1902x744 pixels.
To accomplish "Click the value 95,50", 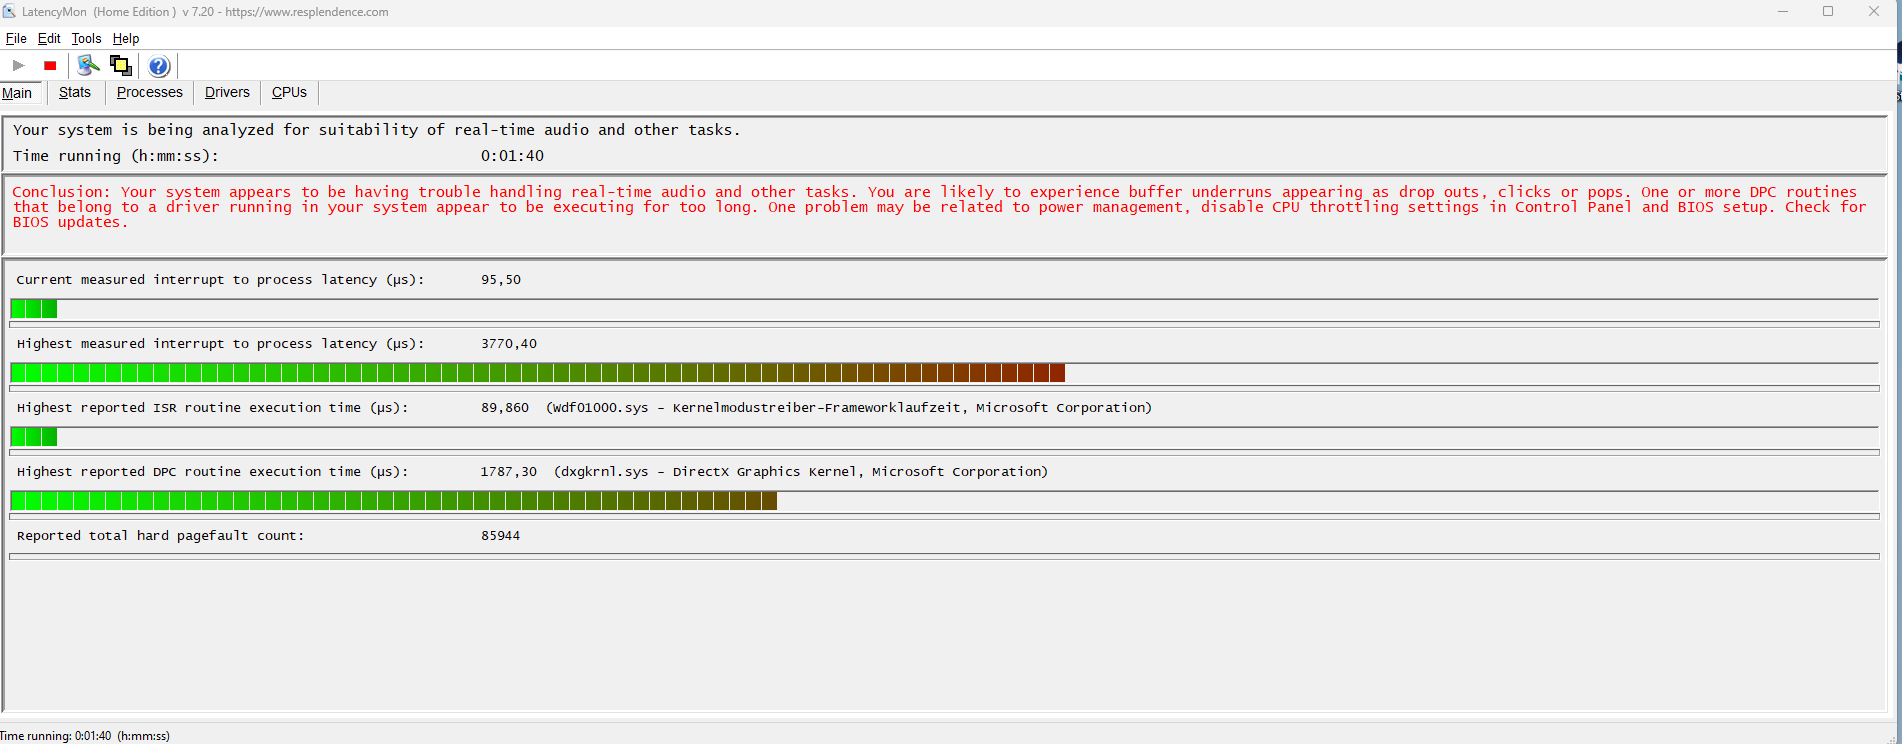I will 501,280.
